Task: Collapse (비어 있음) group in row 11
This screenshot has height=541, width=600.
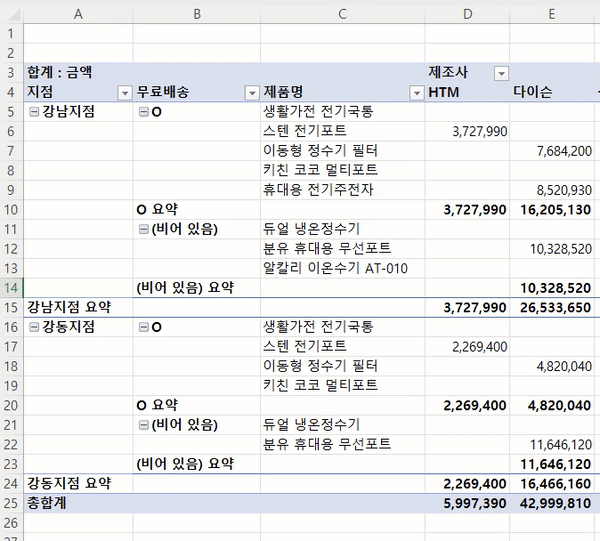Action: 143,229
